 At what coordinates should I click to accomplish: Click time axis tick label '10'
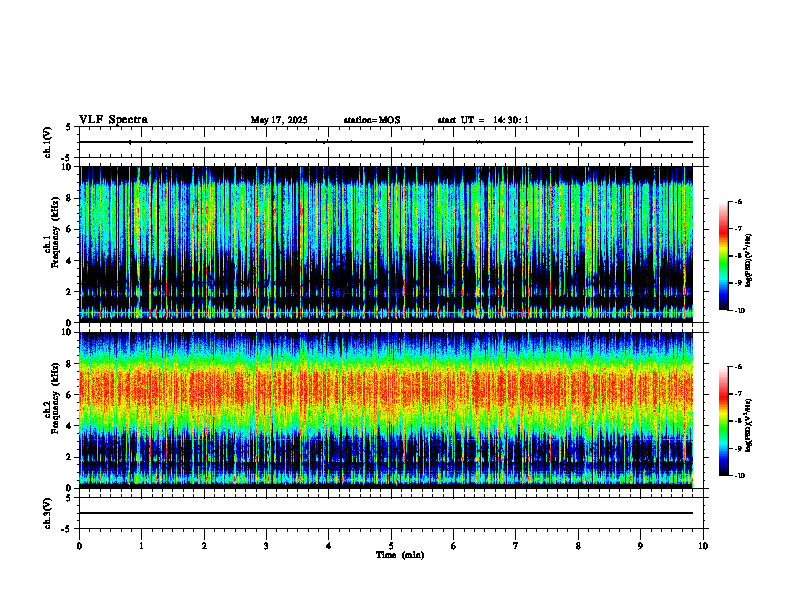coord(703,546)
